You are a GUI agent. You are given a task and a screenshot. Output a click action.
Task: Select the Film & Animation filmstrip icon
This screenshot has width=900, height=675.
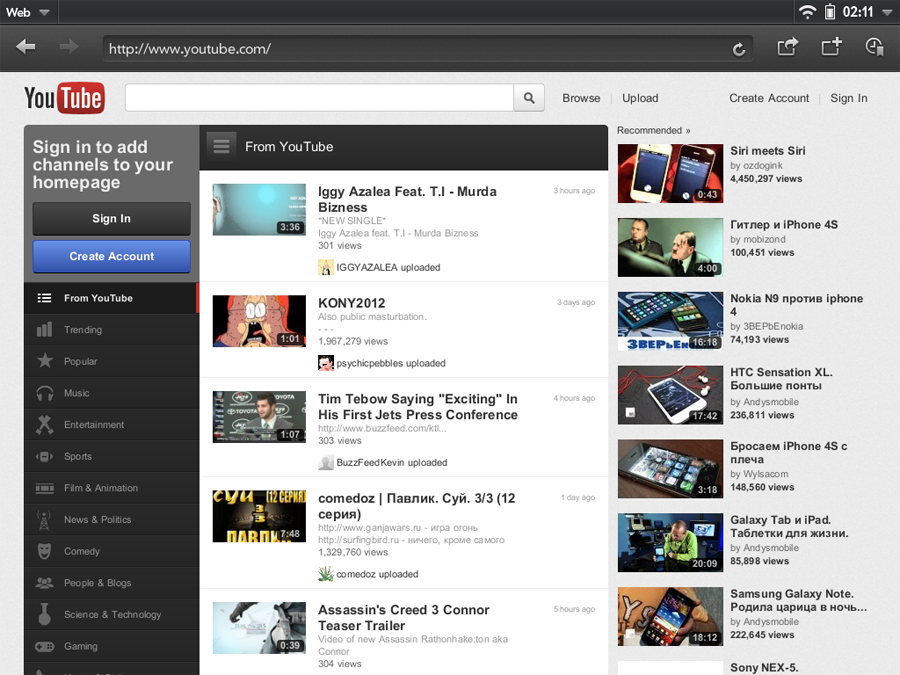[44, 488]
